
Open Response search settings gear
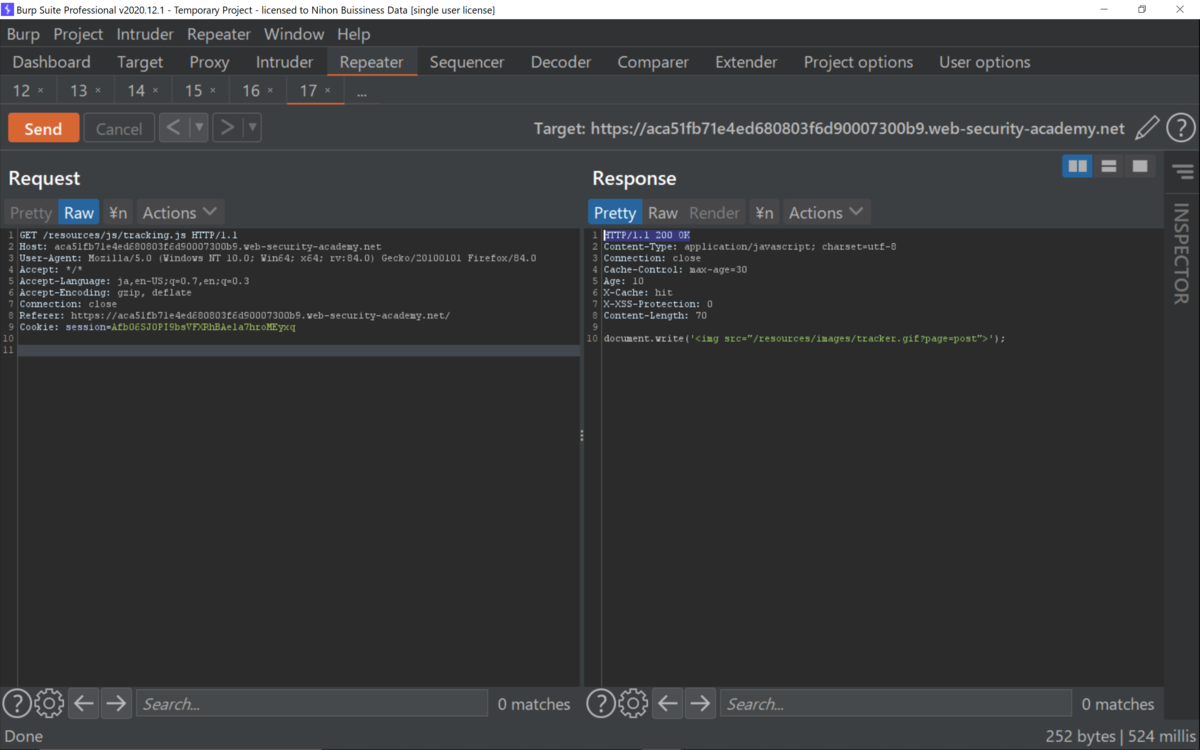coord(633,704)
